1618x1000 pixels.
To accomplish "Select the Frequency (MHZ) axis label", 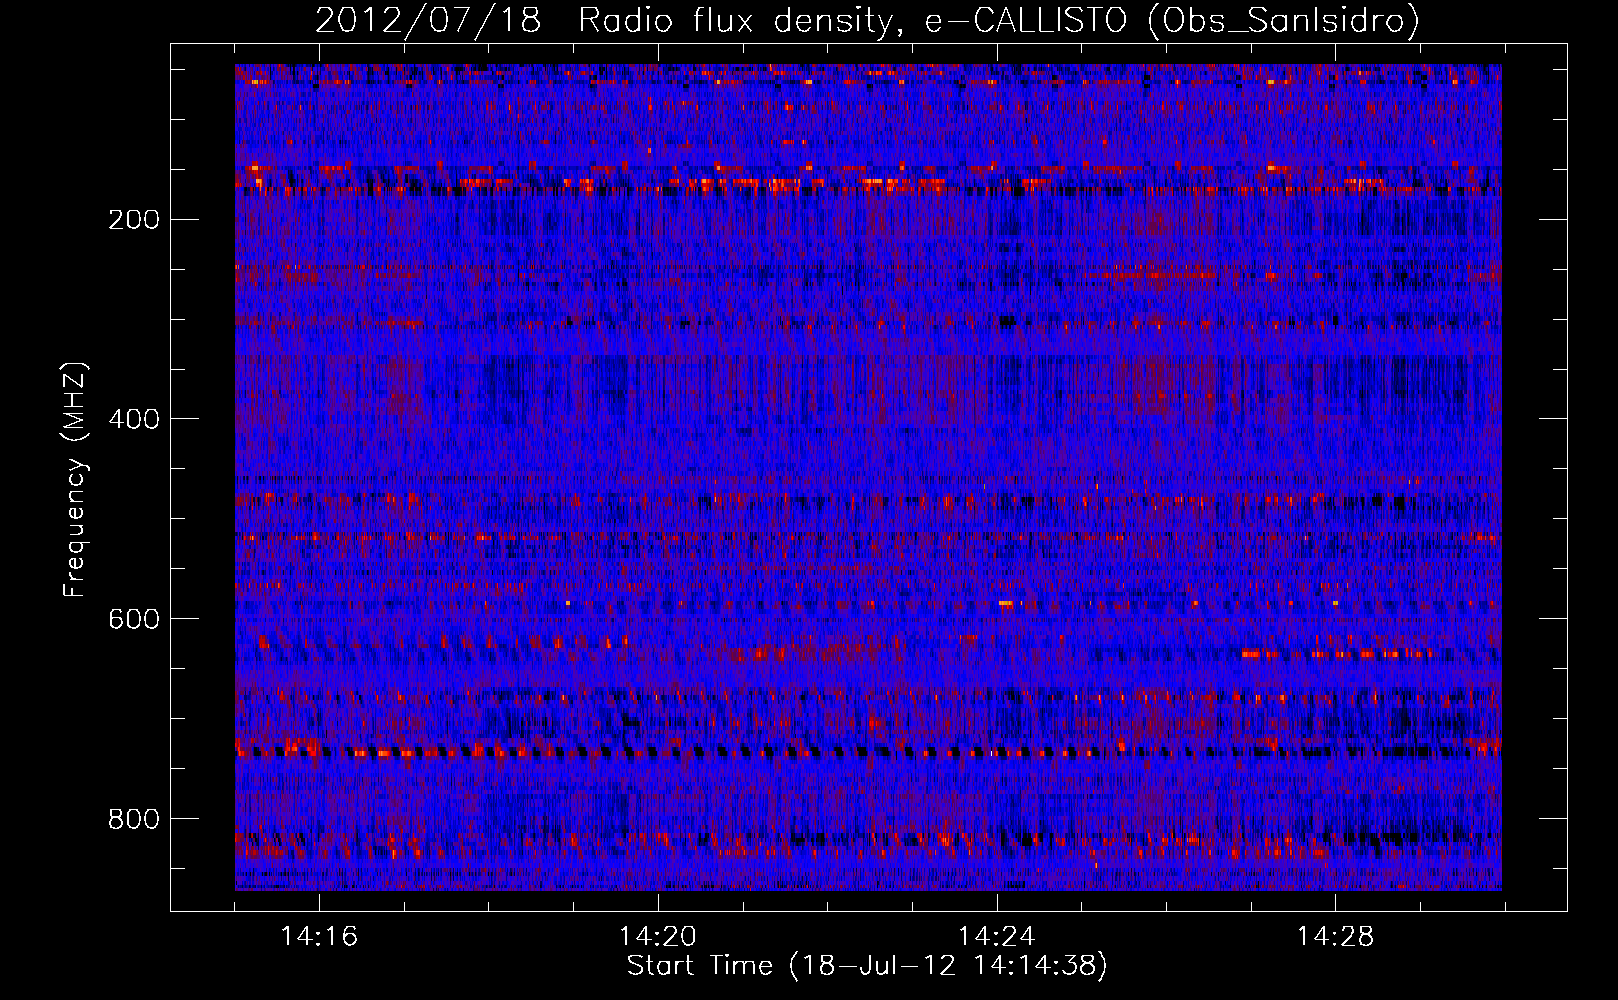I will click(75, 479).
